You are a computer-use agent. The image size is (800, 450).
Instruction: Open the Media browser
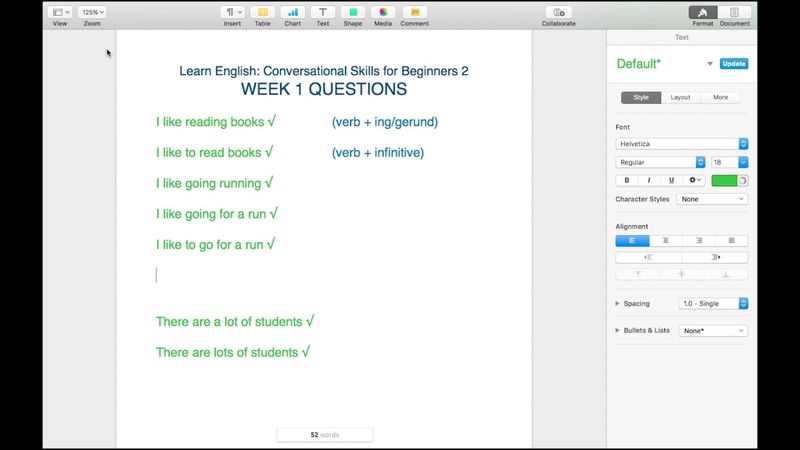tap(383, 12)
